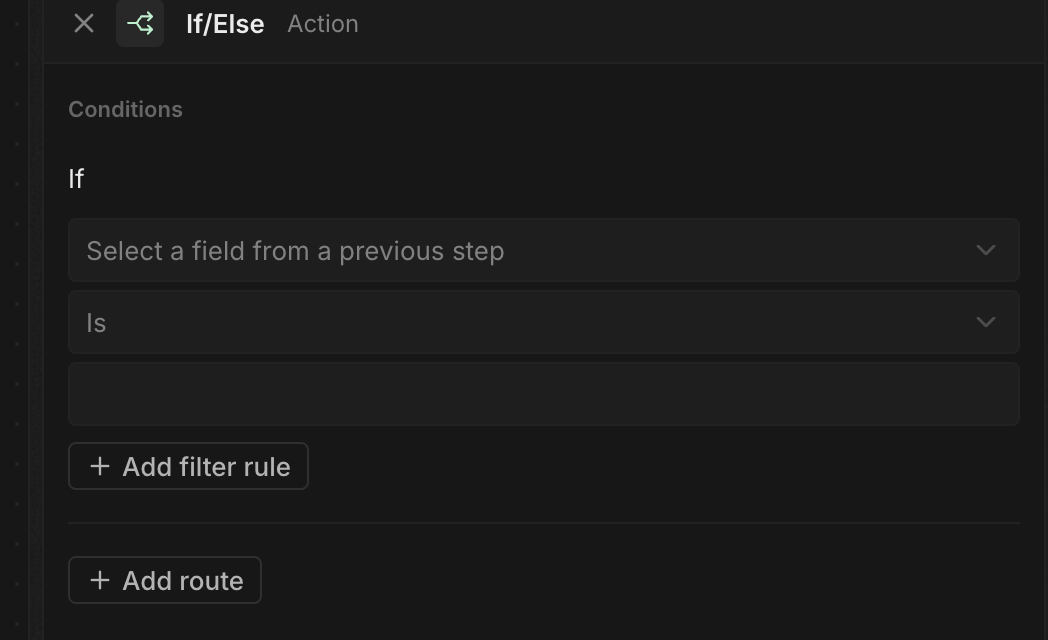The width and height of the screenshot is (1048, 640).
Task: Open the Select a field dropdown
Action: [543, 250]
